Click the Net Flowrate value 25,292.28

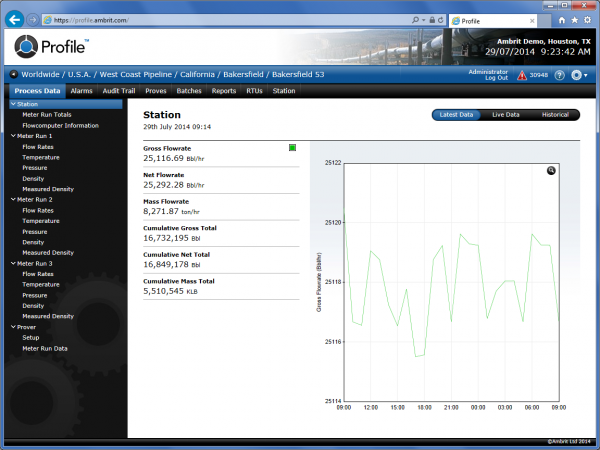coord(163,185)
